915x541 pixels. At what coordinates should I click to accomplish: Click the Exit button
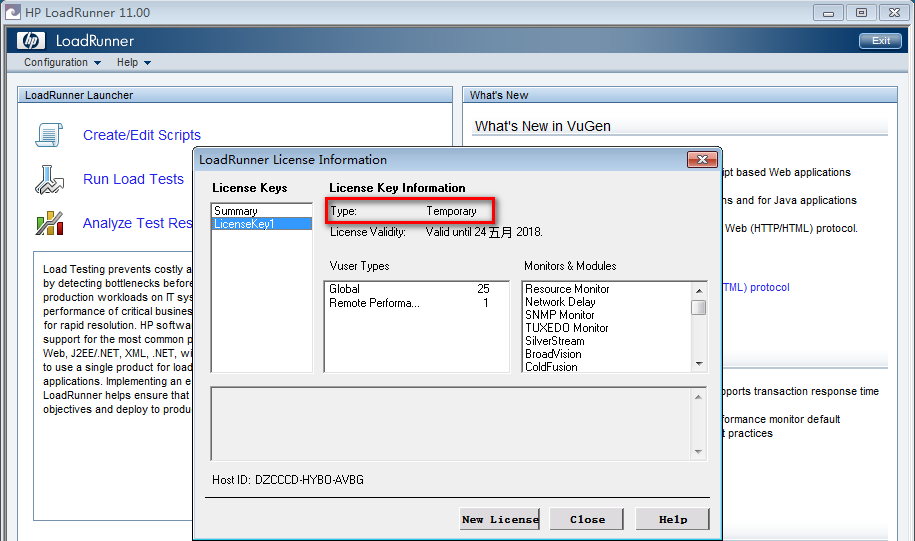[880, 41]
